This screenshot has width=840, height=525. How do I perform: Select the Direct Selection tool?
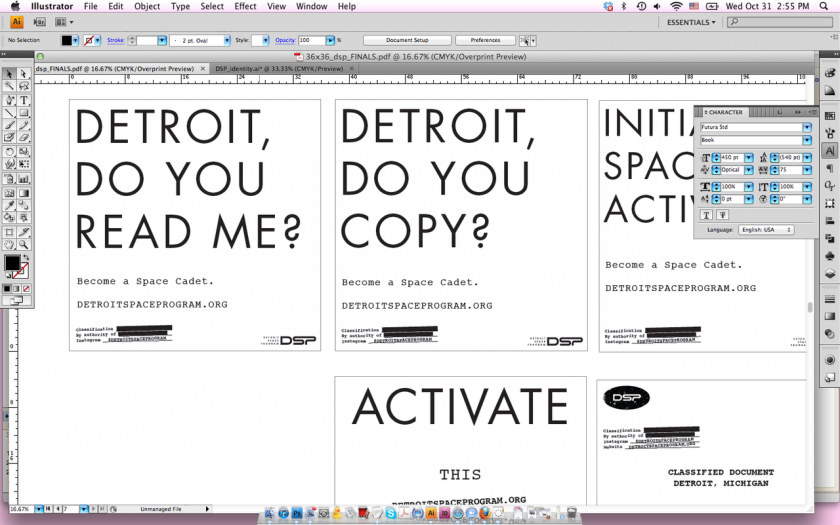tap(24, 74)
